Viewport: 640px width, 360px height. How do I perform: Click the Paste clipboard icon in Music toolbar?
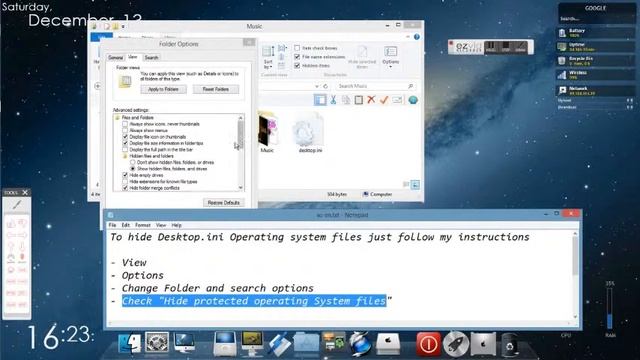click(x=358, y=100)
